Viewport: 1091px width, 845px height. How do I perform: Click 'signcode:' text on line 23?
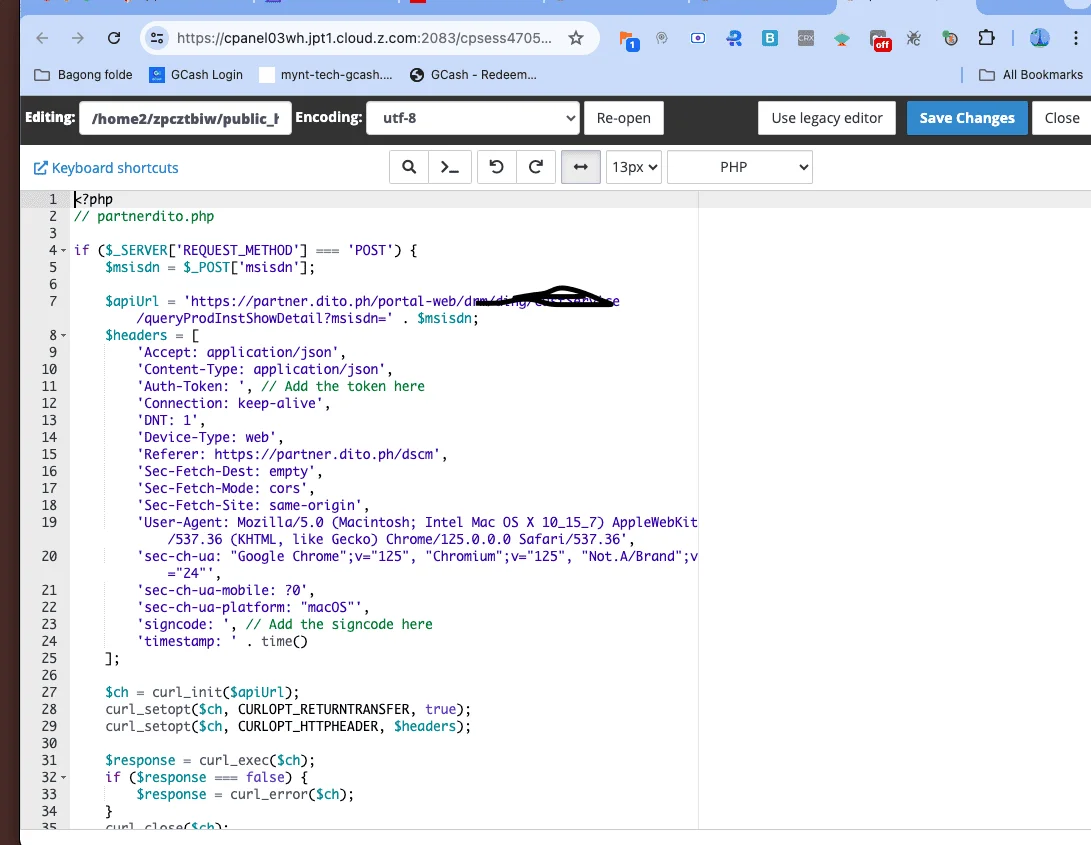(178, 624)
